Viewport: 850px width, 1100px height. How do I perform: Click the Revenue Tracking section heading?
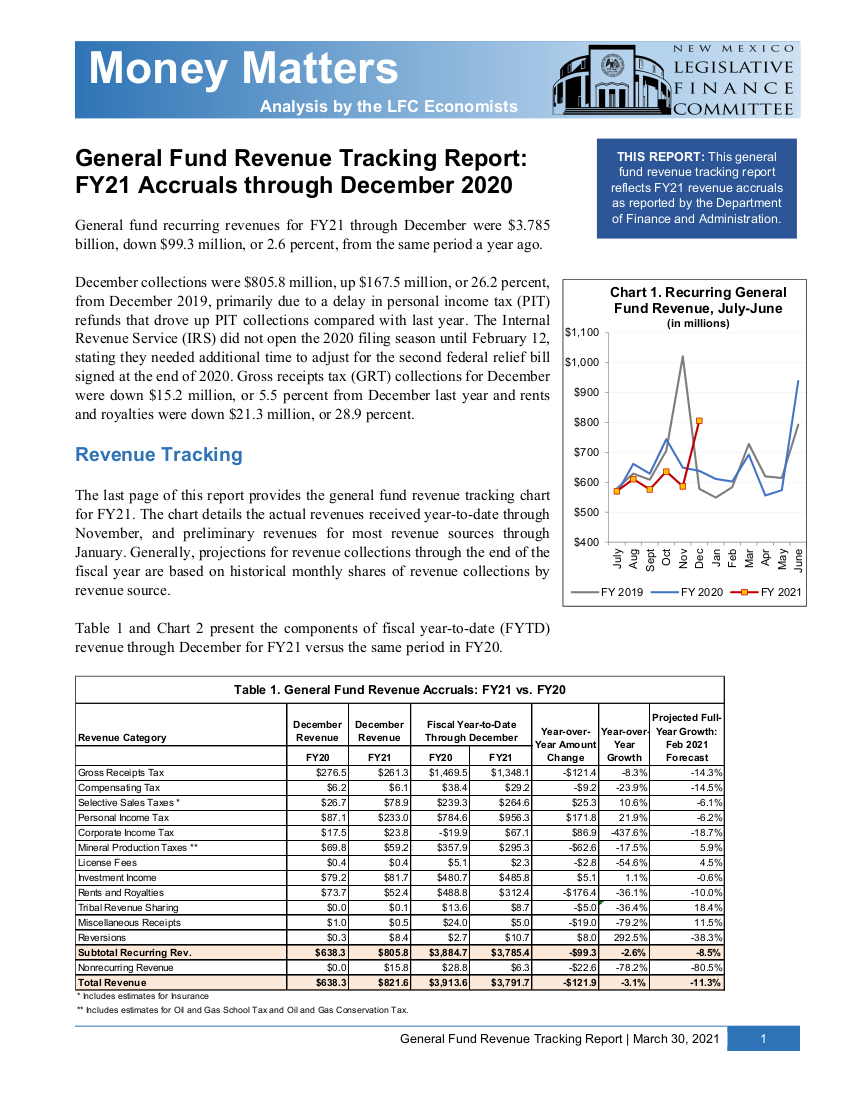[159, 455]
